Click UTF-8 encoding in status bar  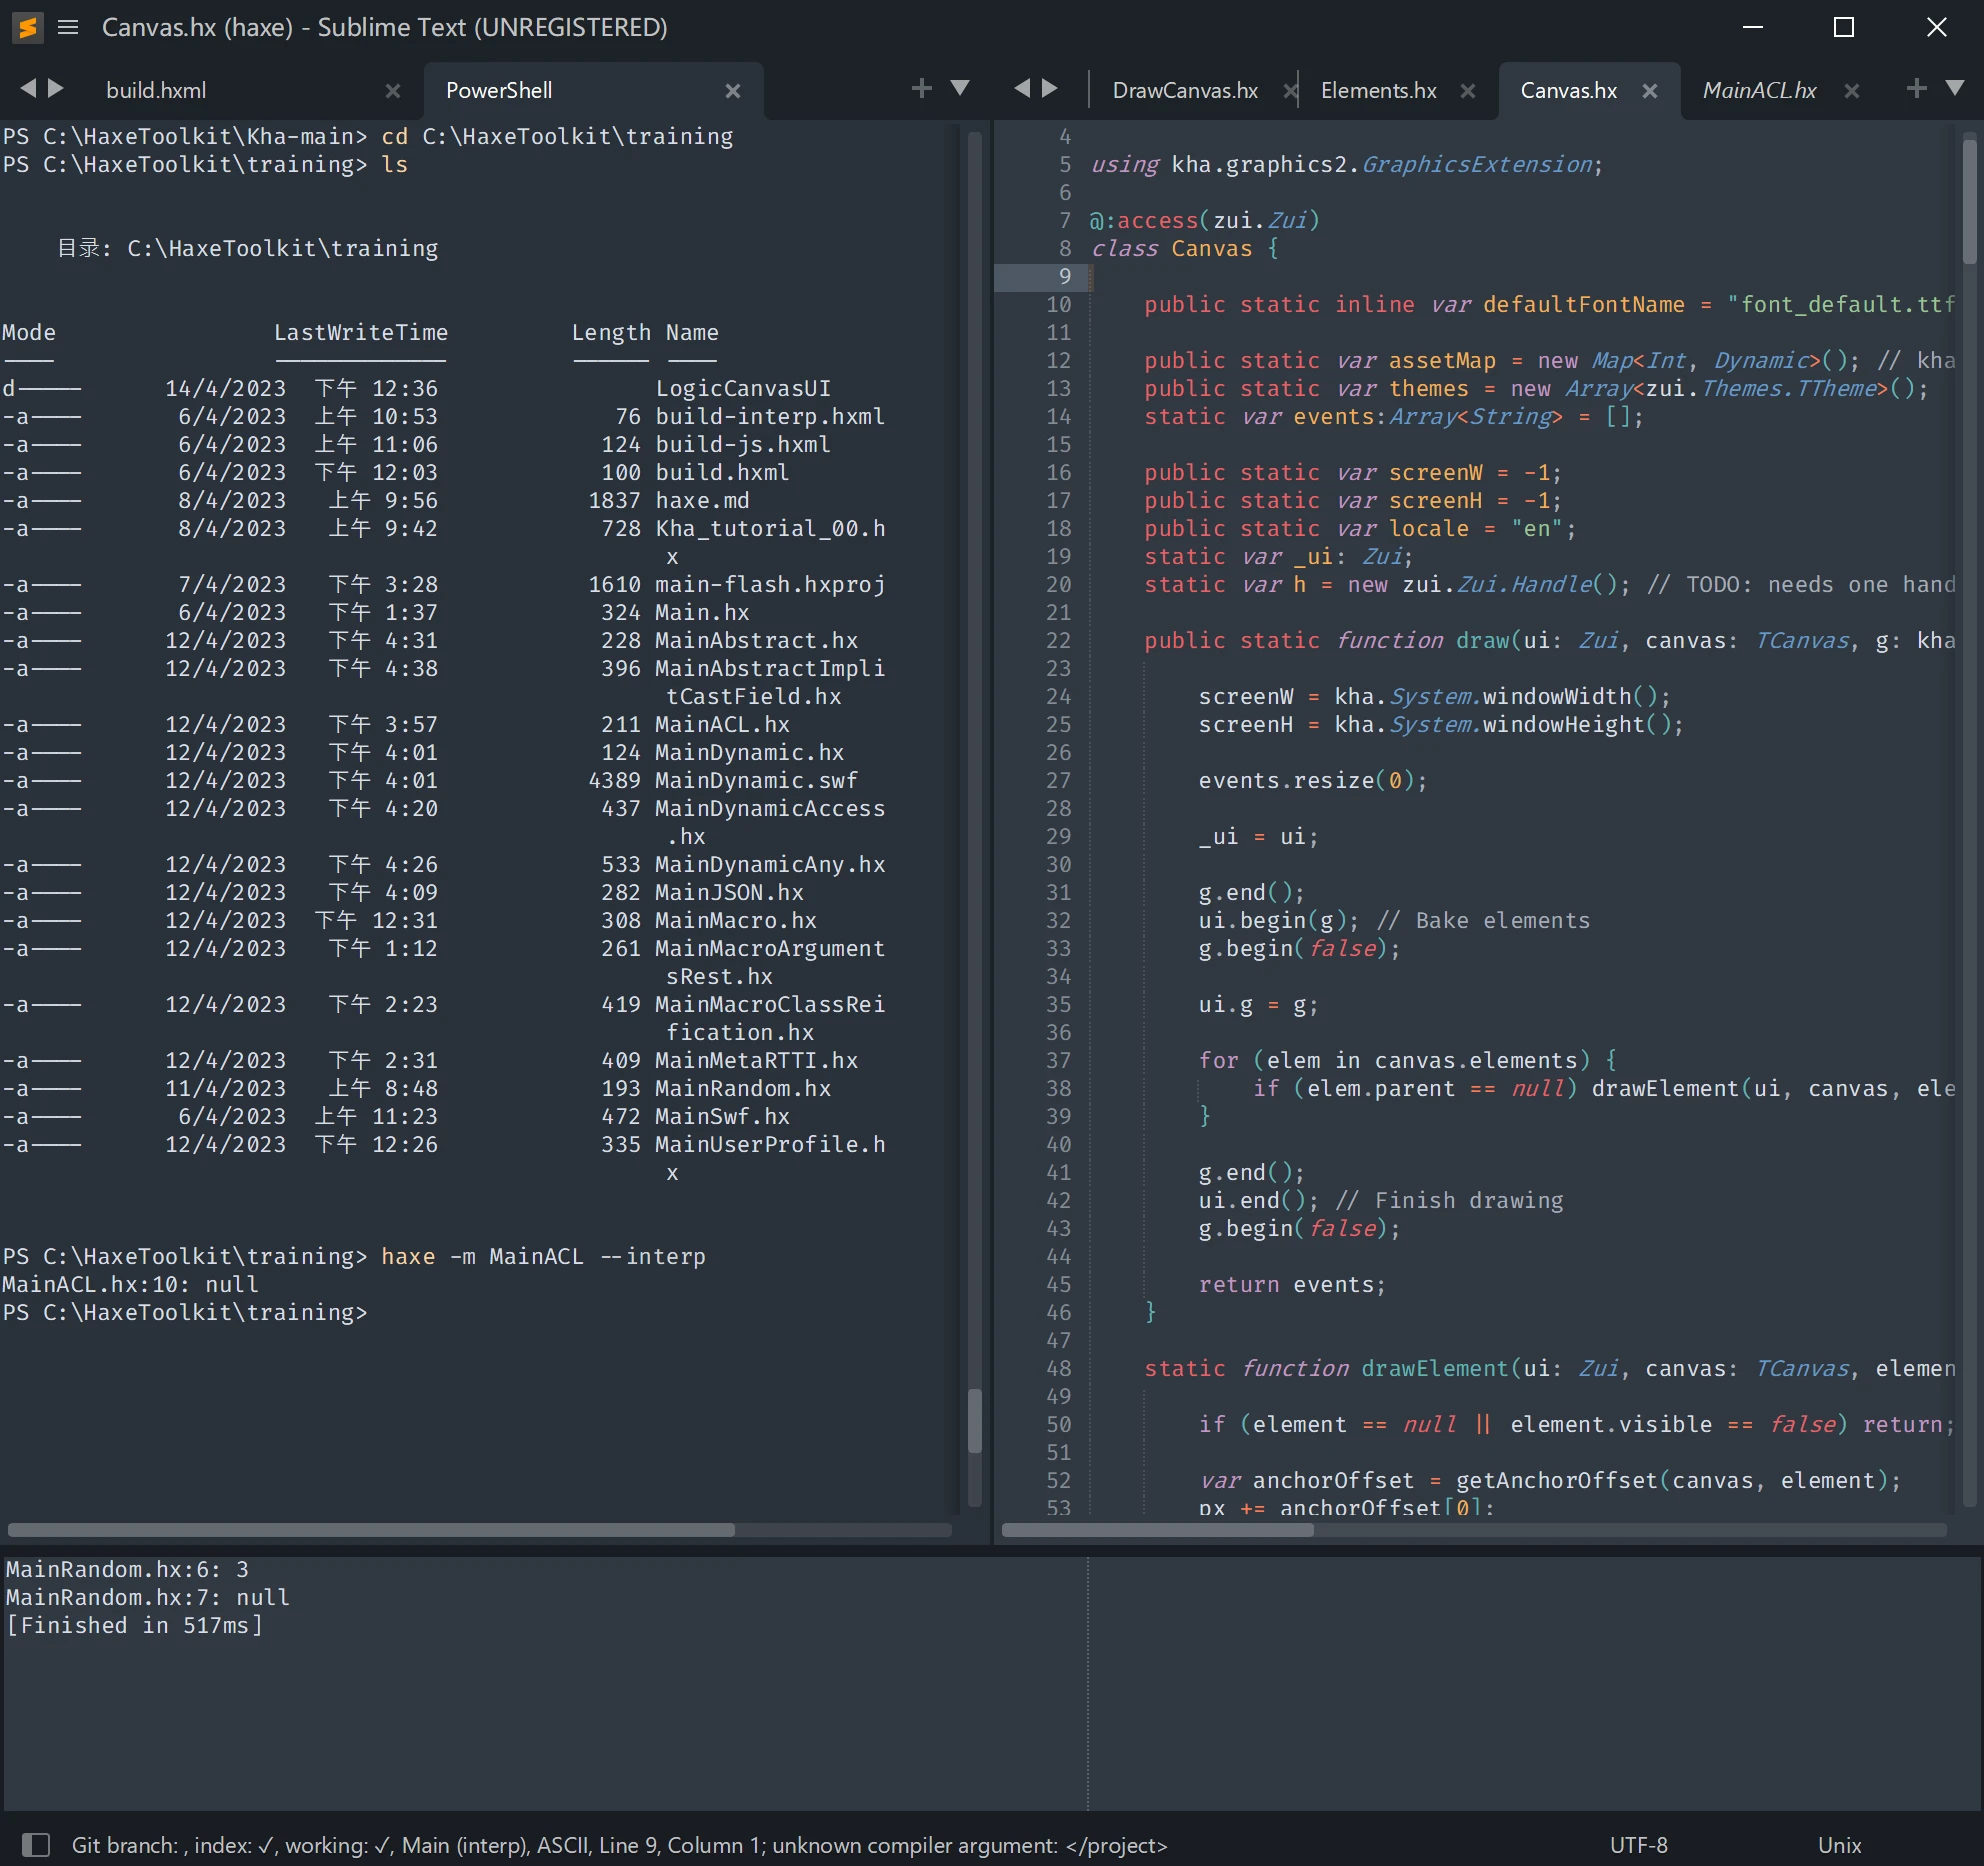pos(1638,1845)
